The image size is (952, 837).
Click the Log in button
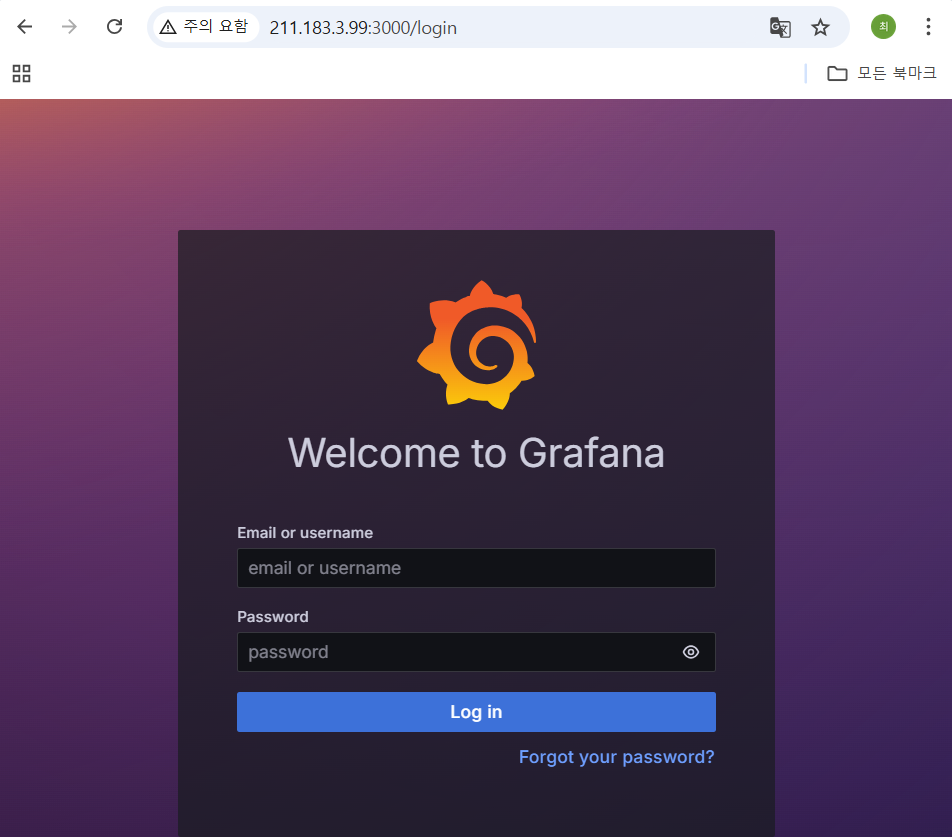[x=476, y=712]
